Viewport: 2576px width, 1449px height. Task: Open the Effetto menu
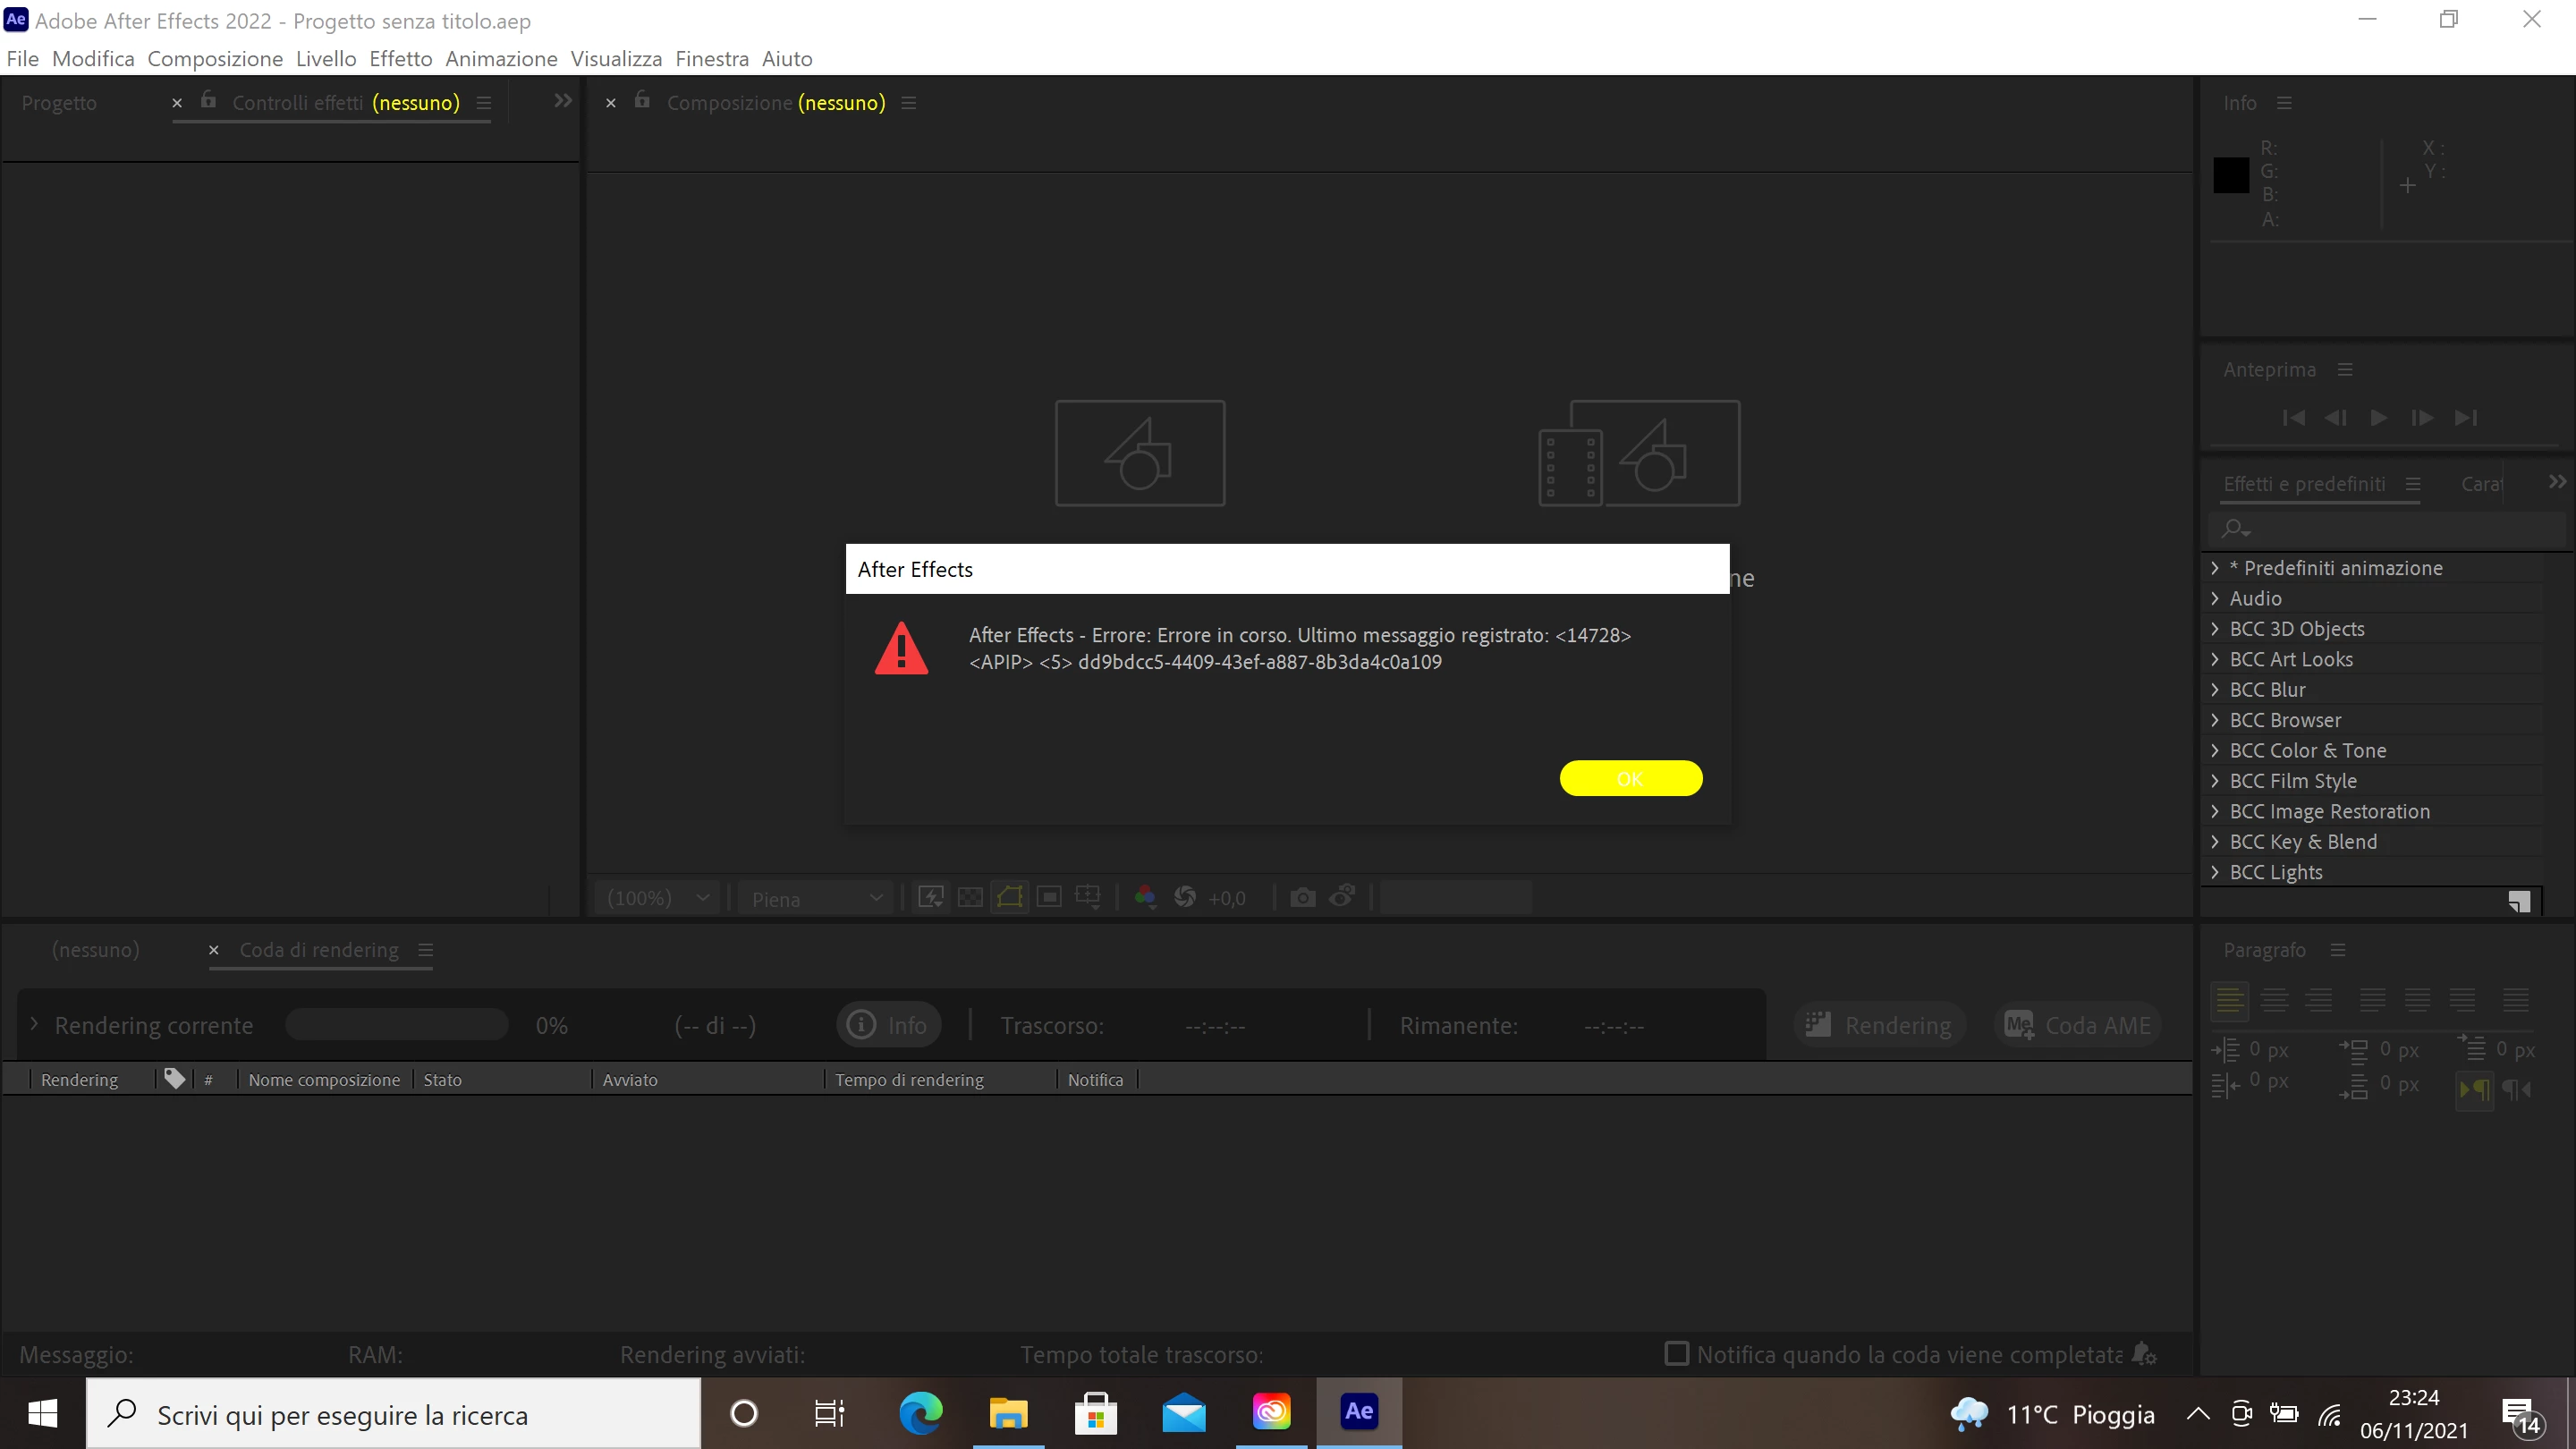click(400, 58)
